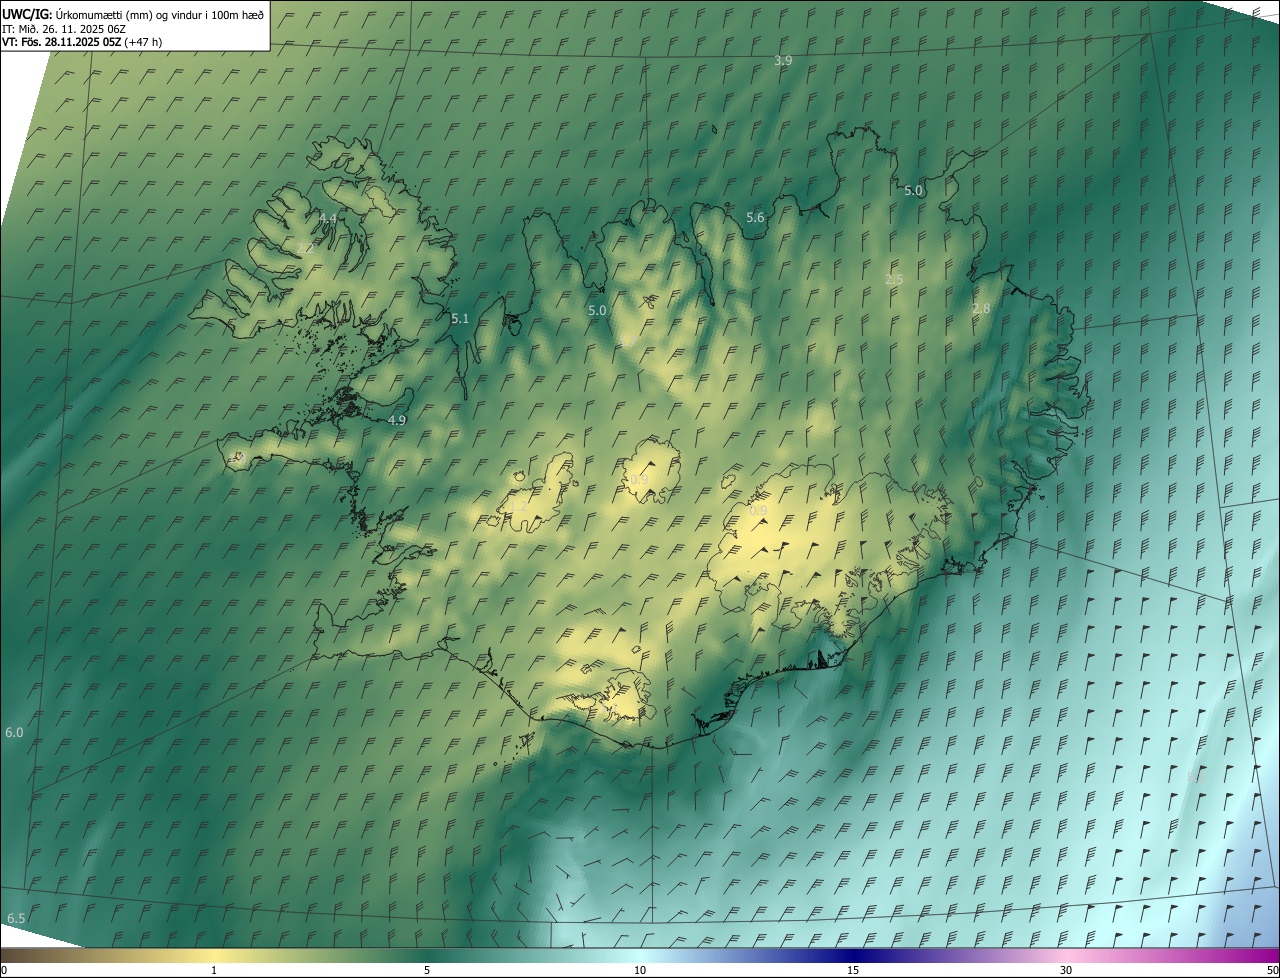The height and width of the screenshot is (978, 1280).
Task: Click the 5.0 value nearest the 5.1 reading
Action: (x=597, y=311)
